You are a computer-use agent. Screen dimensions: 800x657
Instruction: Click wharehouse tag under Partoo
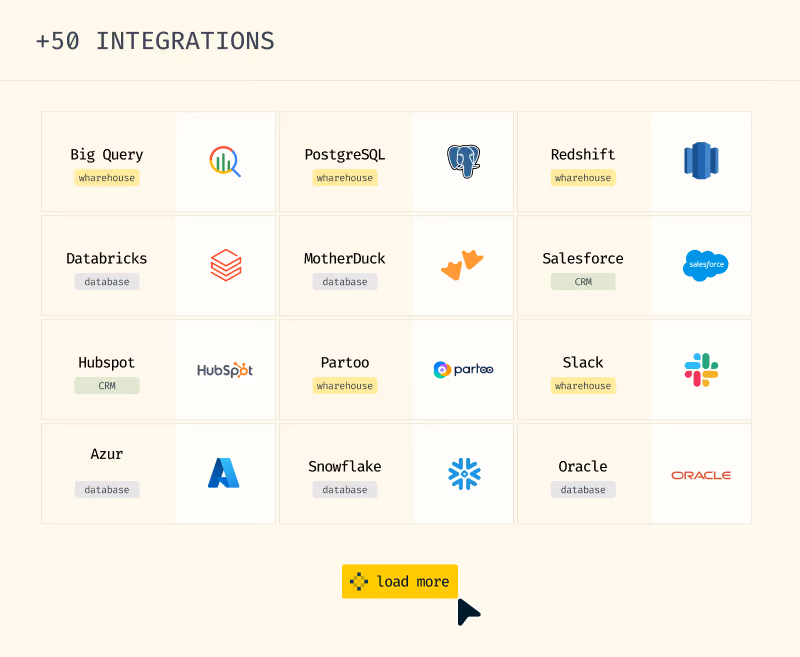tap(345, 386)
